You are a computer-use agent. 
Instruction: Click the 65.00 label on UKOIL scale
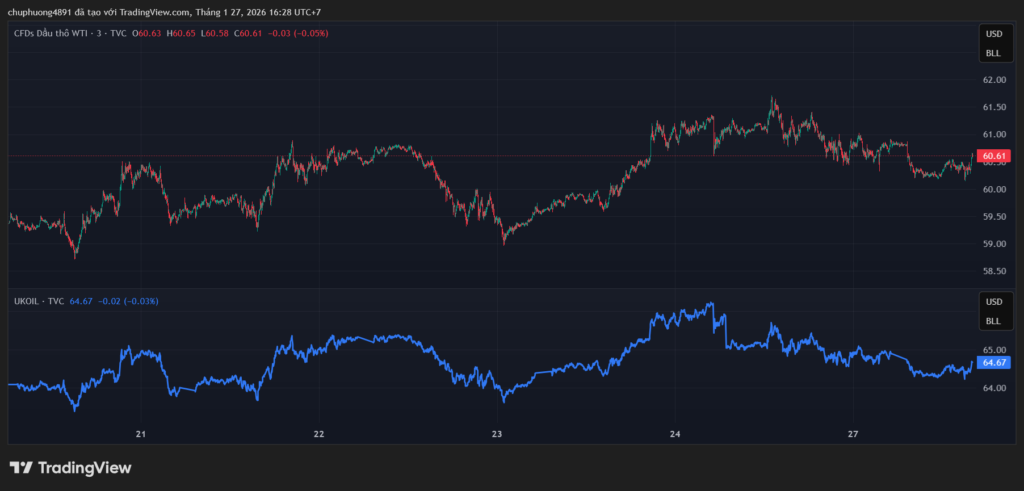[x=993, y=350]
